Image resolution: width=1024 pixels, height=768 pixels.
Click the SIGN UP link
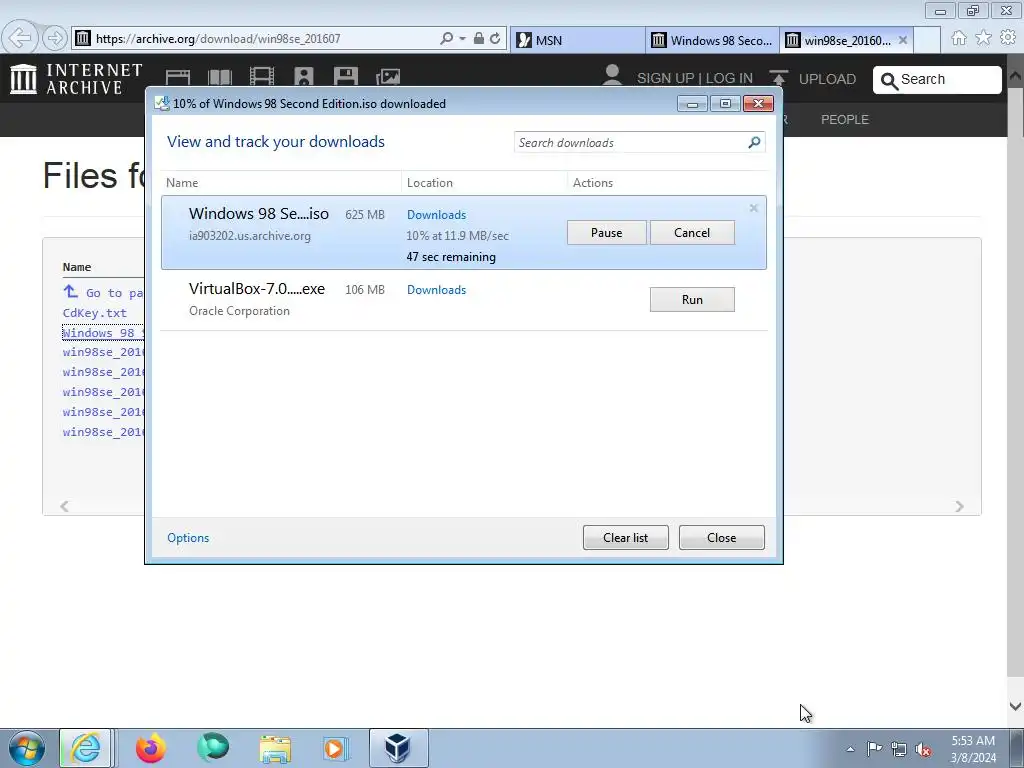coord(665,78)
